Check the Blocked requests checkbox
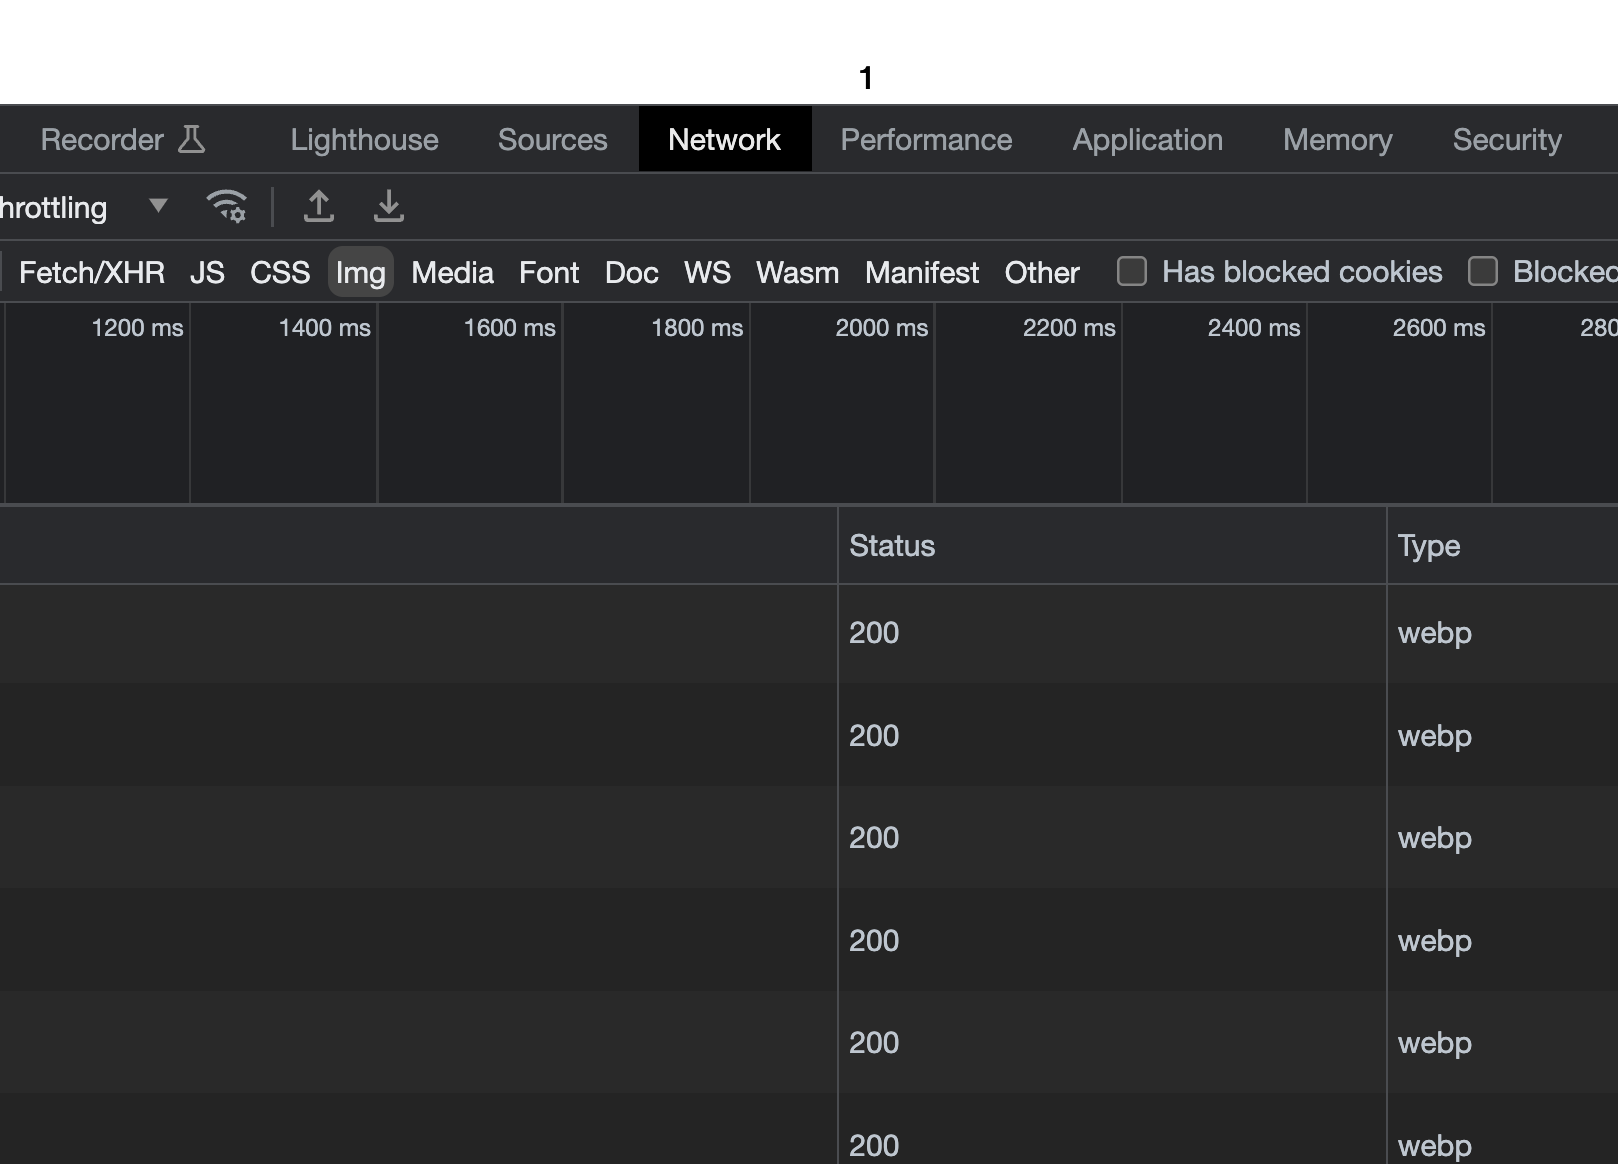Viewport: 1618px width, 1164px height. tap(1483, 271)
